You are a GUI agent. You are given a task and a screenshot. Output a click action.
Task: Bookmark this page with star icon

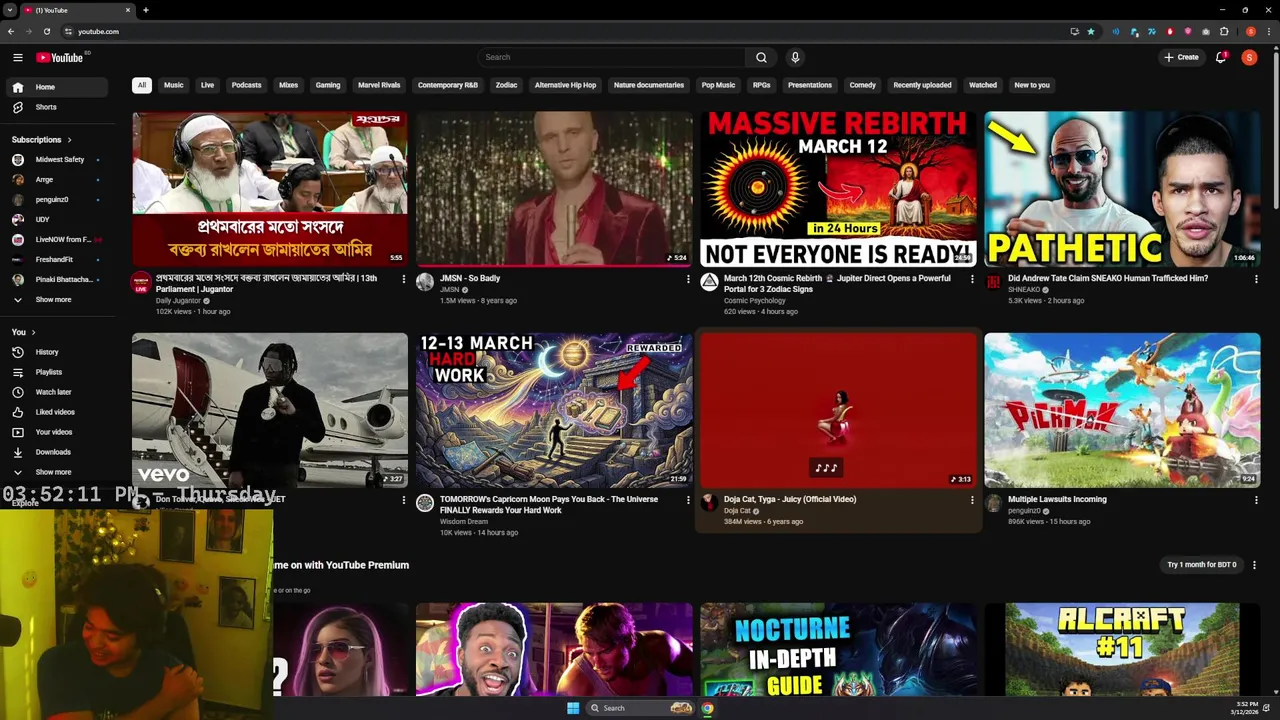click(x=1090, y=31)
